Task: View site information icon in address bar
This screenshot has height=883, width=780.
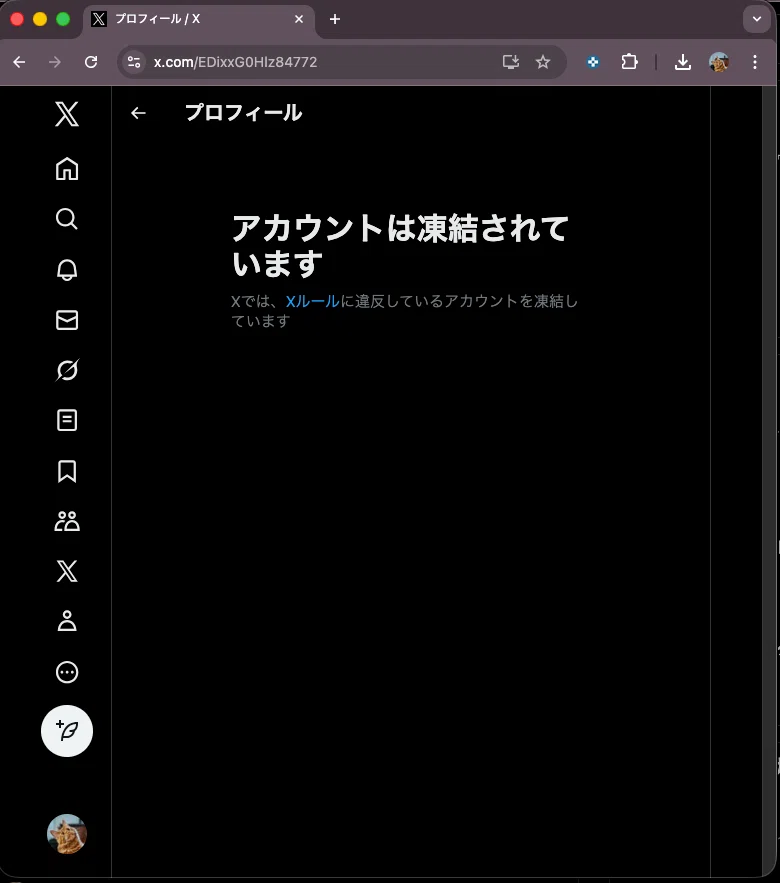Action: (134, 62)
